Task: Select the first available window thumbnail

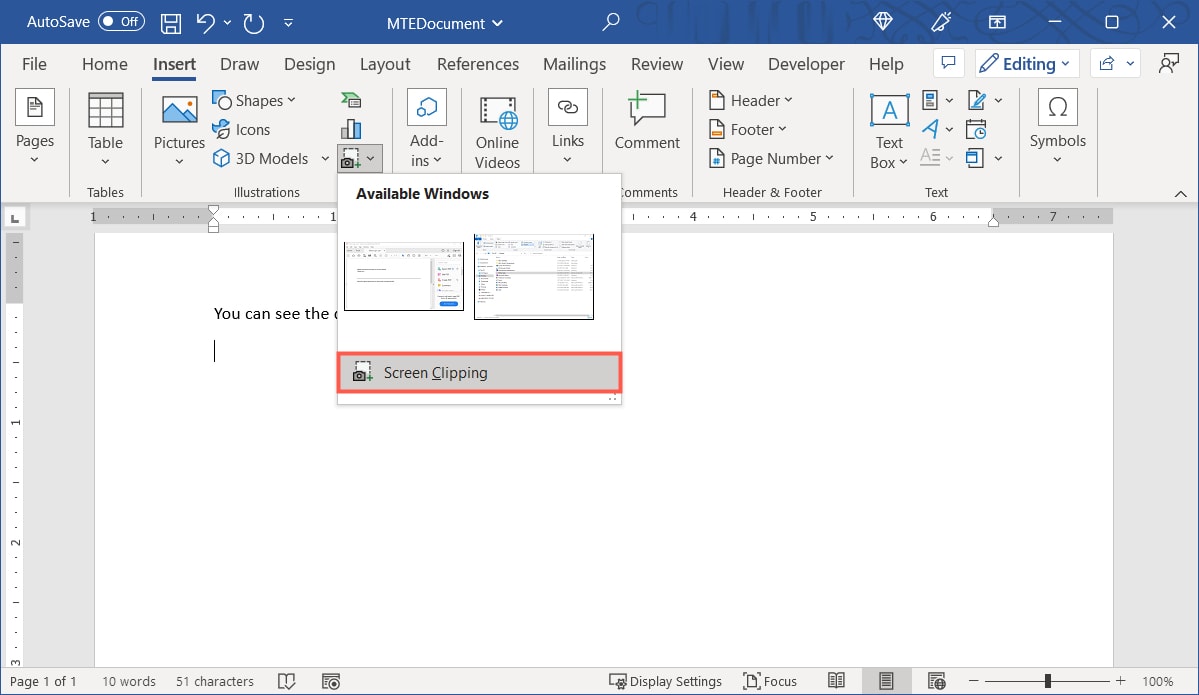Action: click(x=403, y=275)
